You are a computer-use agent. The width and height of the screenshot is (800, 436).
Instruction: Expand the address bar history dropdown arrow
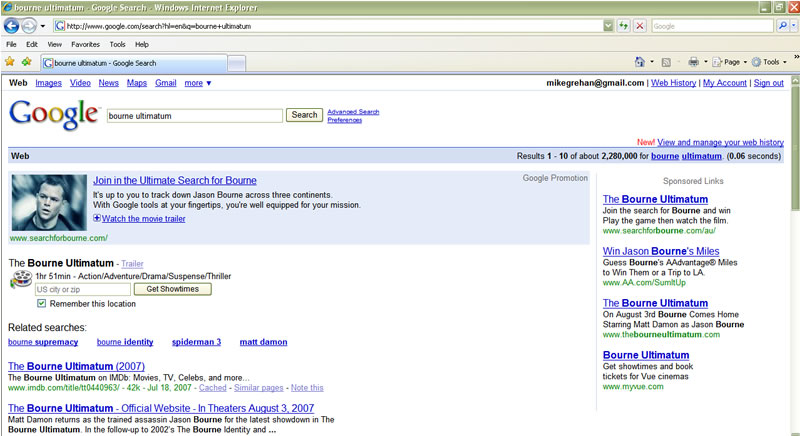click(608, 26)
